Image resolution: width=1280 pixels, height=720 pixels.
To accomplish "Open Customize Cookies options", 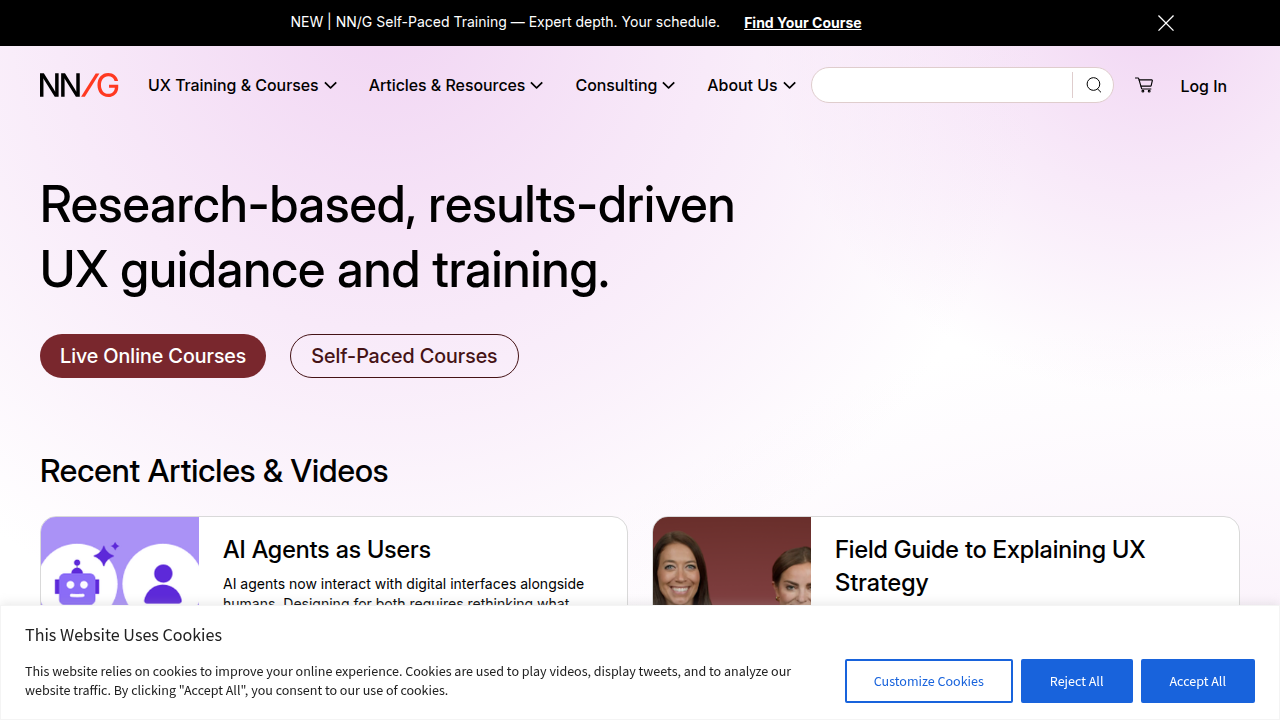I will 928,681.
